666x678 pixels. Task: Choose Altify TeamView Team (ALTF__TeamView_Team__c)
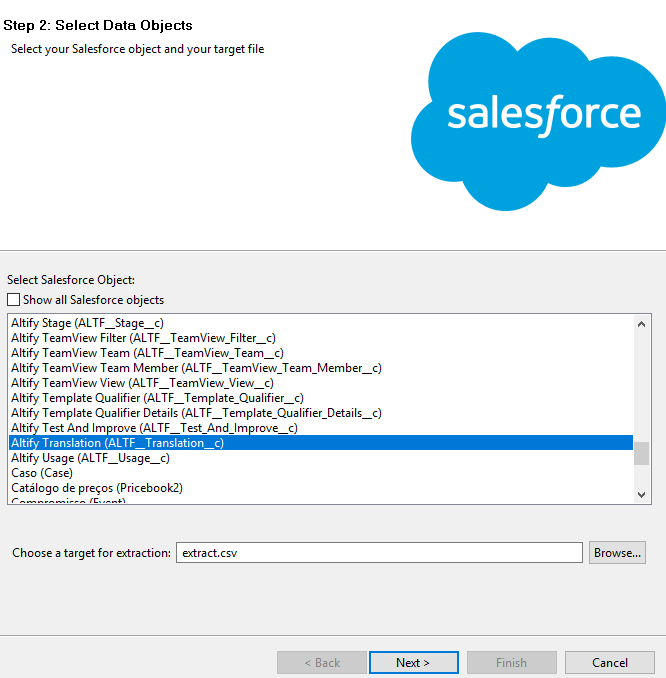pos(321,353)
